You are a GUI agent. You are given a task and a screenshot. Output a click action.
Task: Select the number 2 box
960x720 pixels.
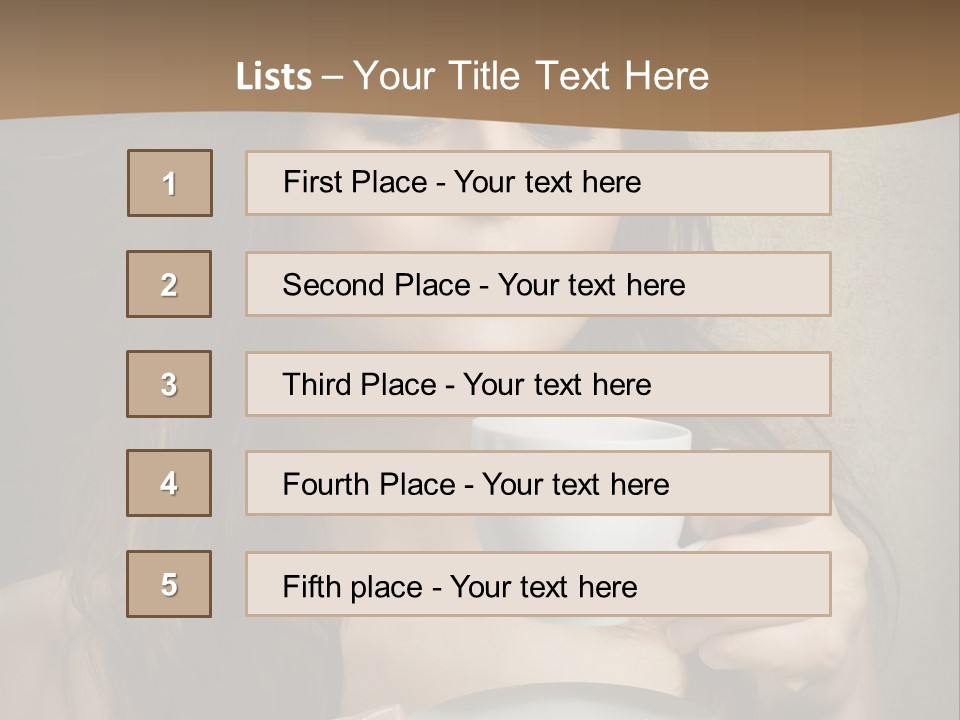(169, 284)
